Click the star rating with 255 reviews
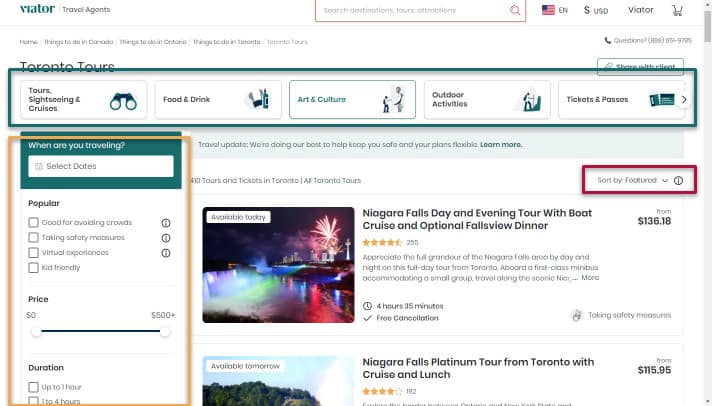 (382, 243)
